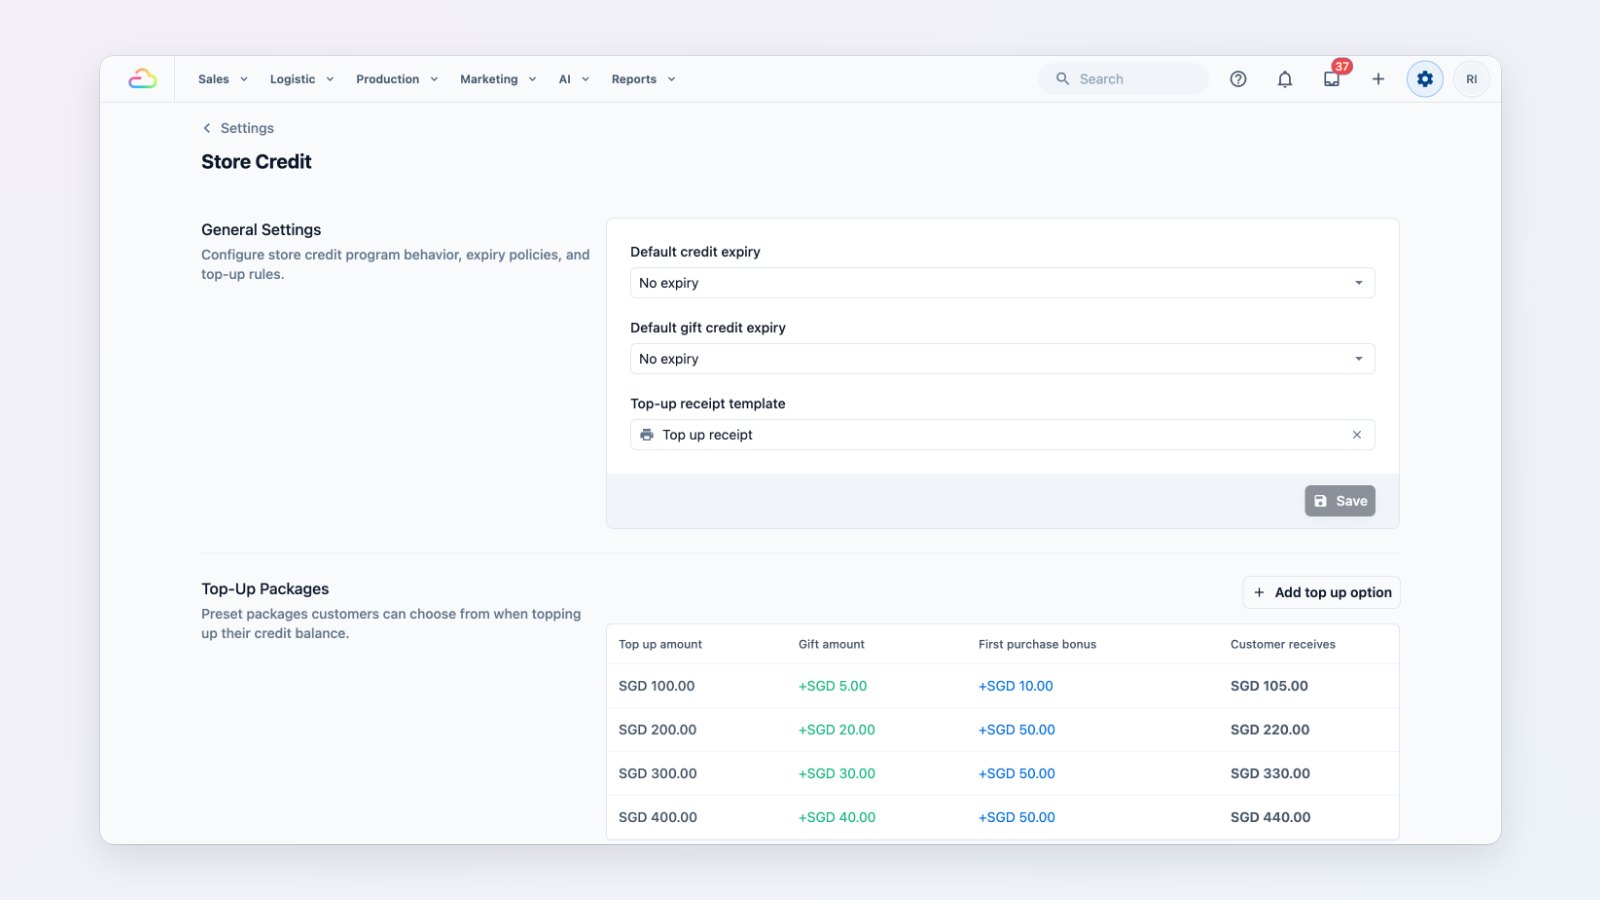Click the +SGD 20.00 gift amount
Screen dimensions: 1600x900
coord(837,730)
